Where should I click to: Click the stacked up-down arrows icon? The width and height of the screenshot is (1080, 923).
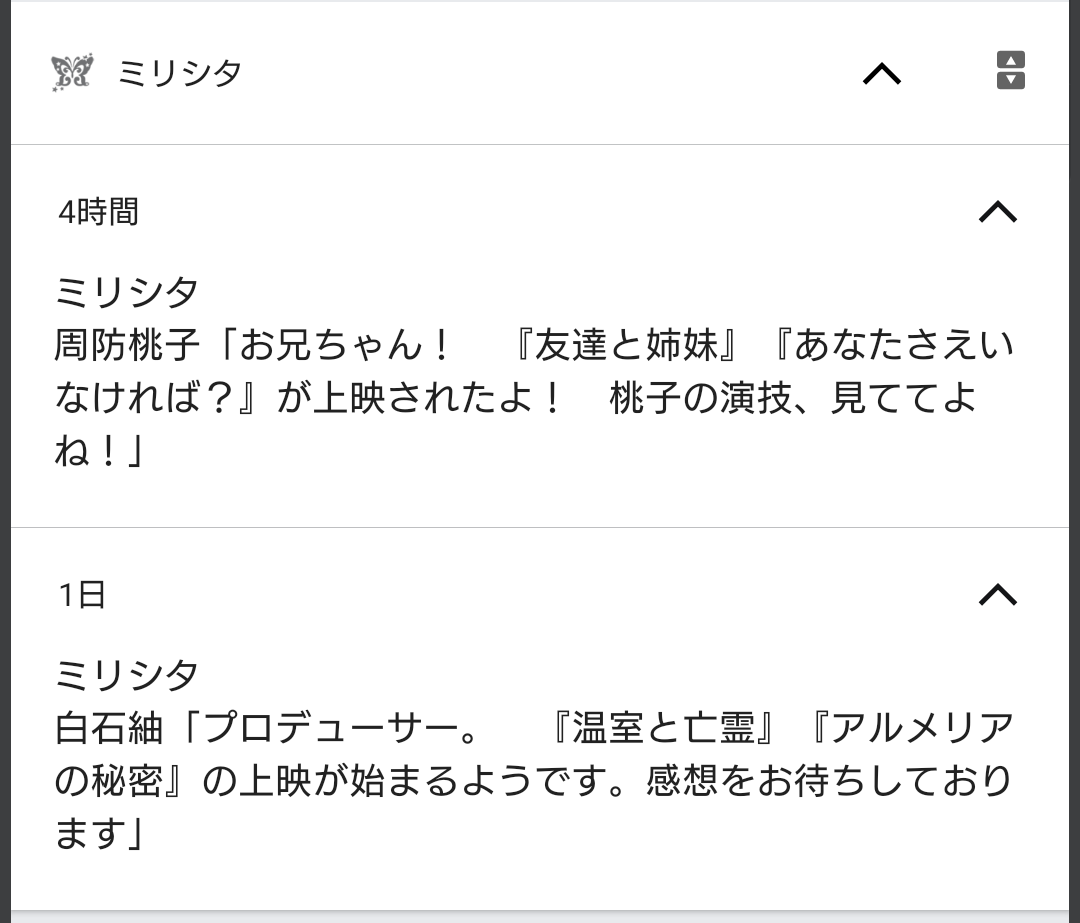[x=1011, y=71]
